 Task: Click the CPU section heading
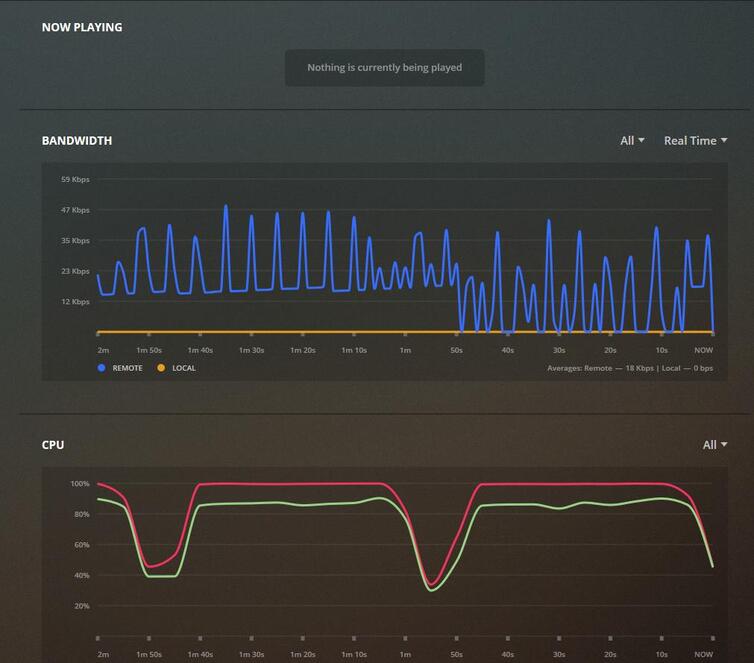coord(53,445)
